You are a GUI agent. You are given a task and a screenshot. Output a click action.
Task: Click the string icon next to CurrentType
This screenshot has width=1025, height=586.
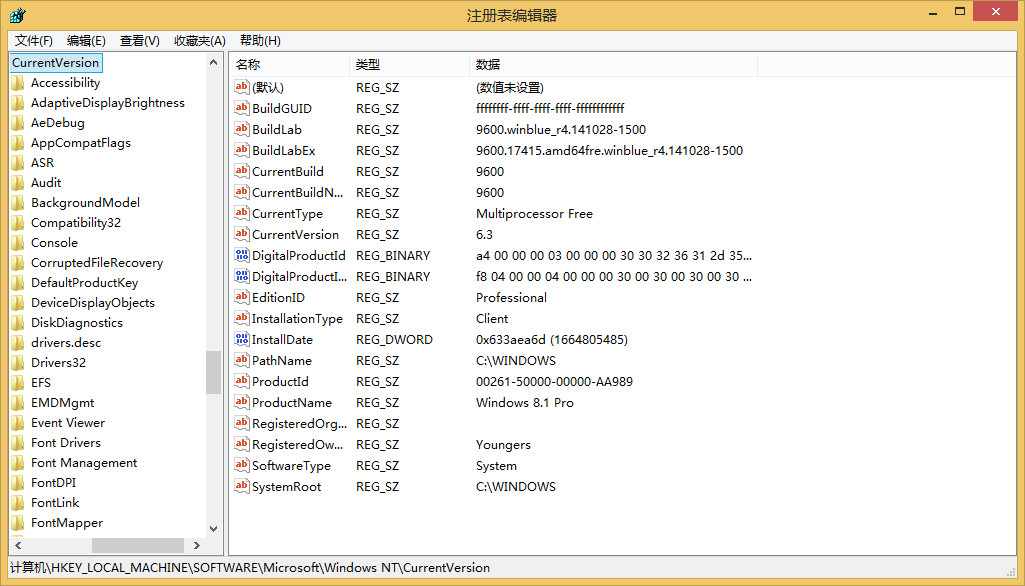coord(242,213)
